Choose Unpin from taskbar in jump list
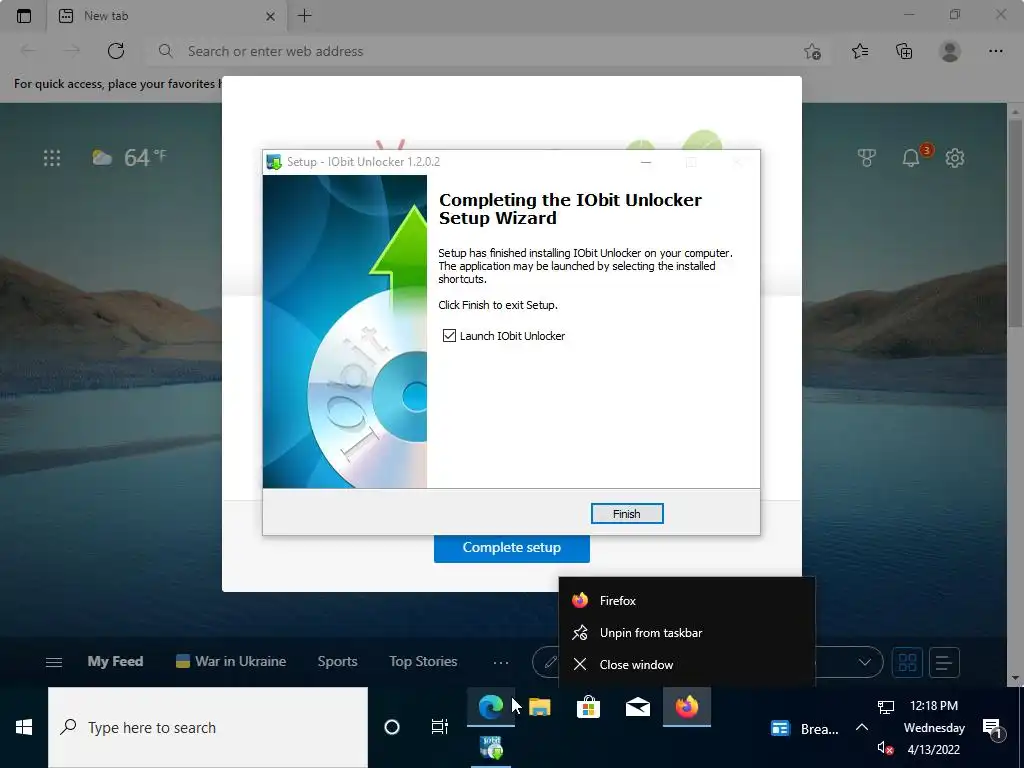1024x768 pixels. (687, 633)
